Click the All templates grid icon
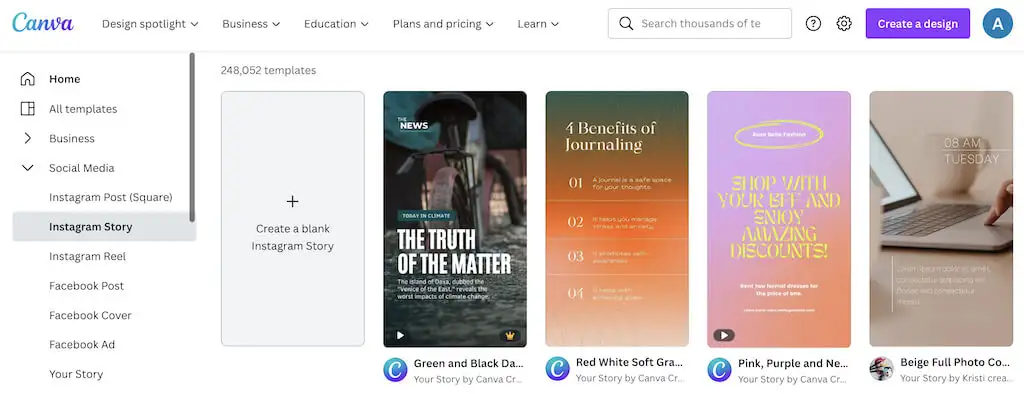Viewport: 1024px width, 394px height. click(27, 108)
